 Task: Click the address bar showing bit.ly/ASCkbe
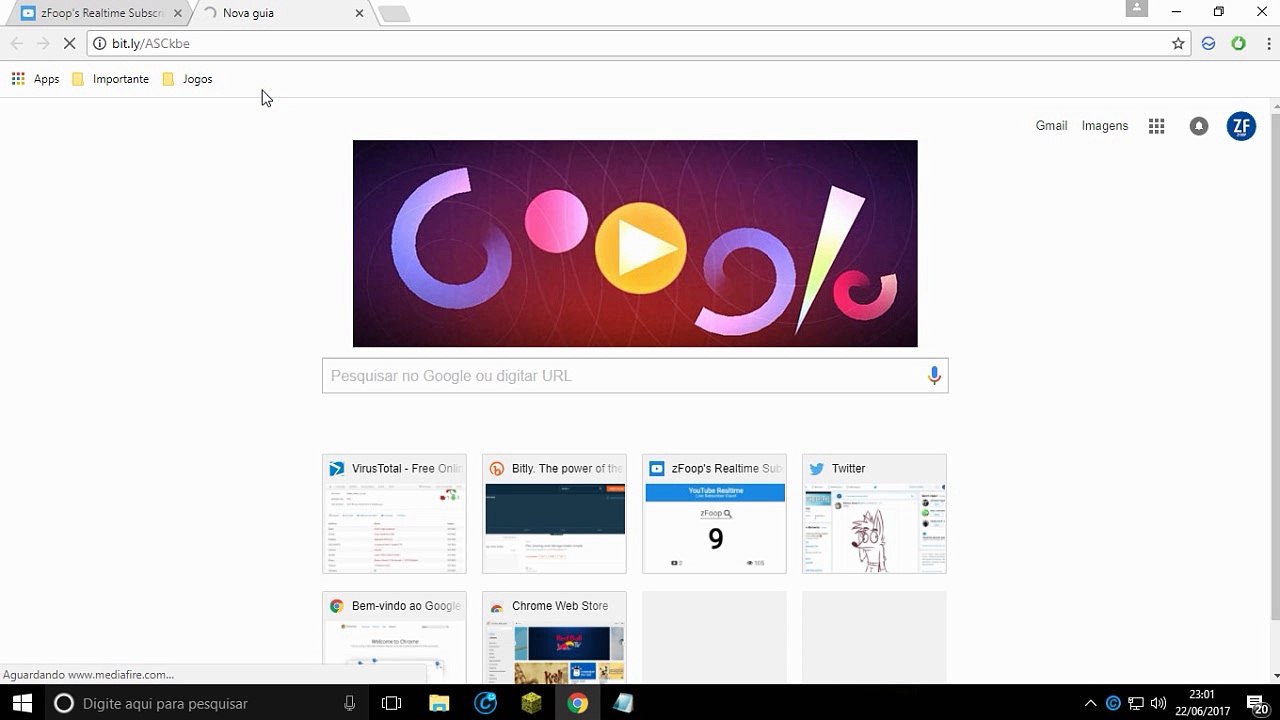(640, 43)
